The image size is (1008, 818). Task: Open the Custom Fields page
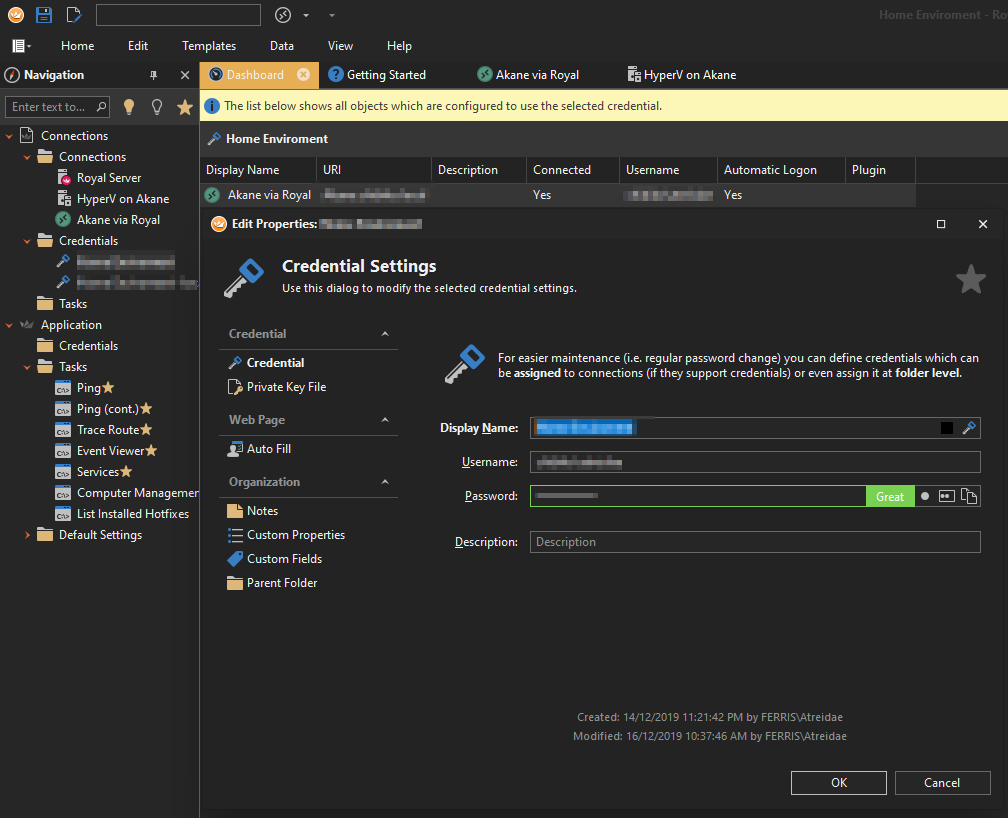(284, 559)
